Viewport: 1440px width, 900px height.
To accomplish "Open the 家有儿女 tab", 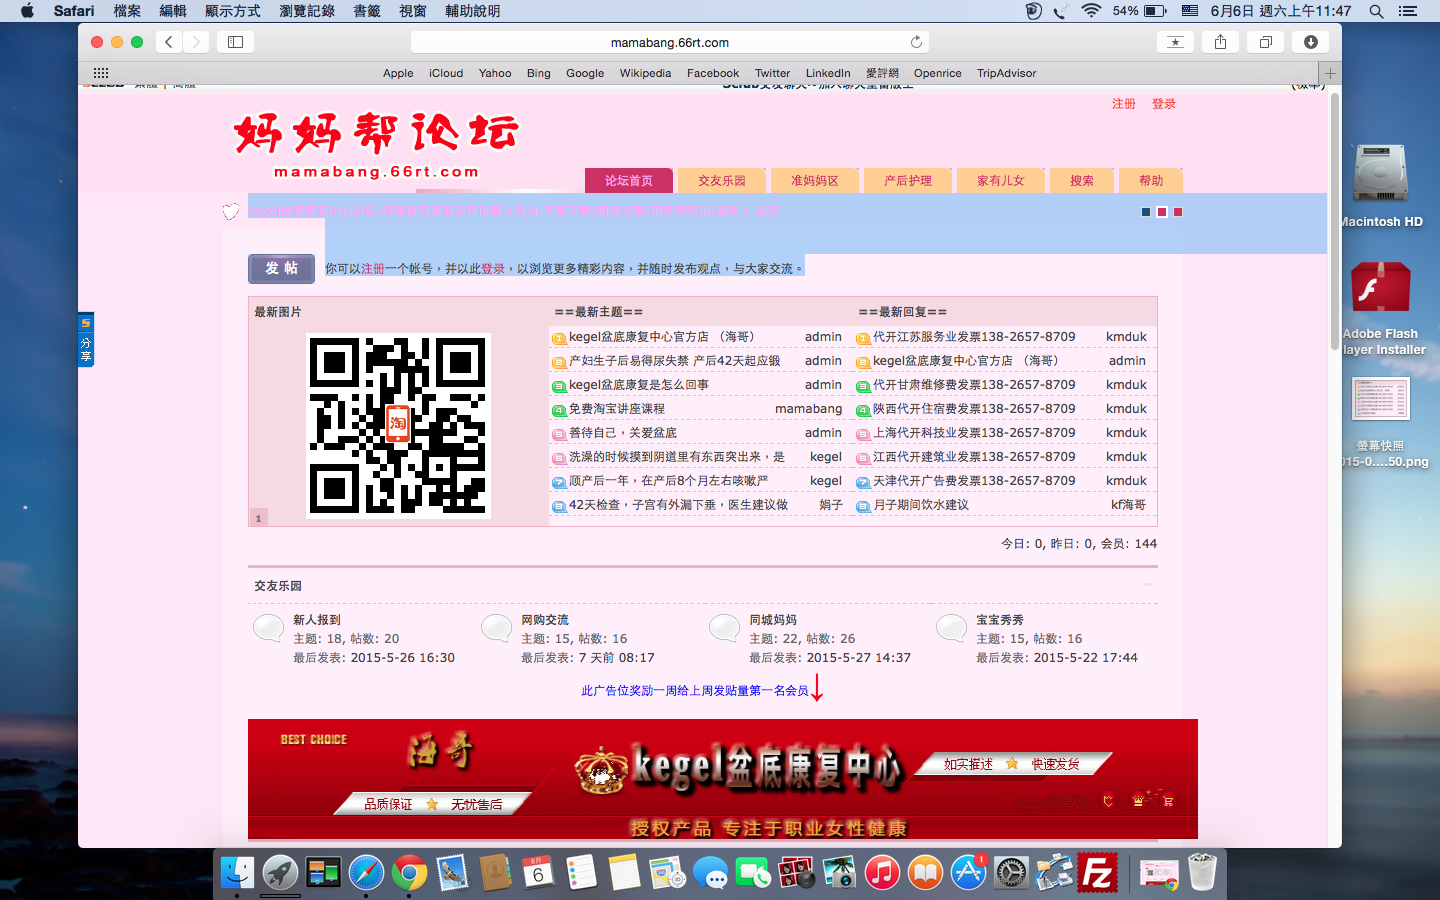I will pyautogui.click(x=1001, y=181).
